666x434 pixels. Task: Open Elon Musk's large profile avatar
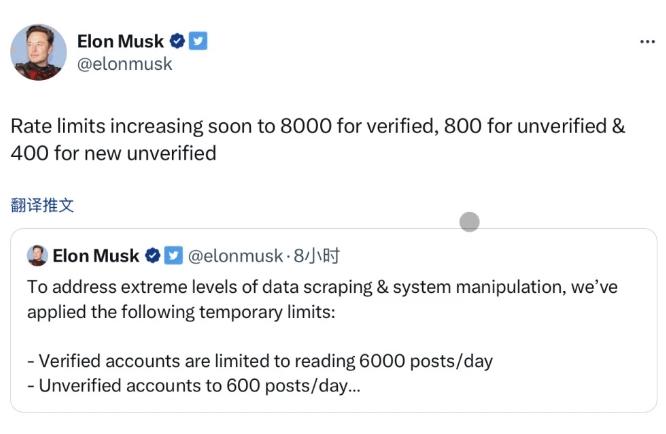pyautogui.click(x=38, y=52)
